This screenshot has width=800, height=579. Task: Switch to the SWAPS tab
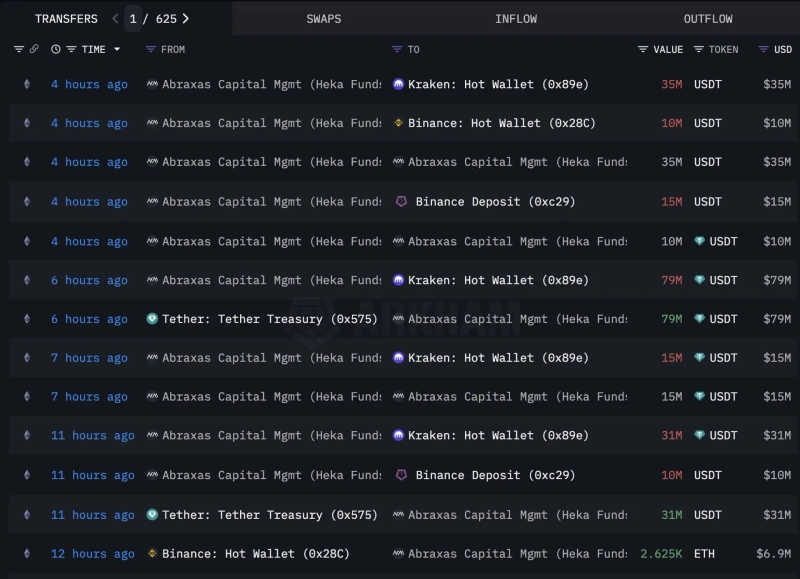point(323,19)
